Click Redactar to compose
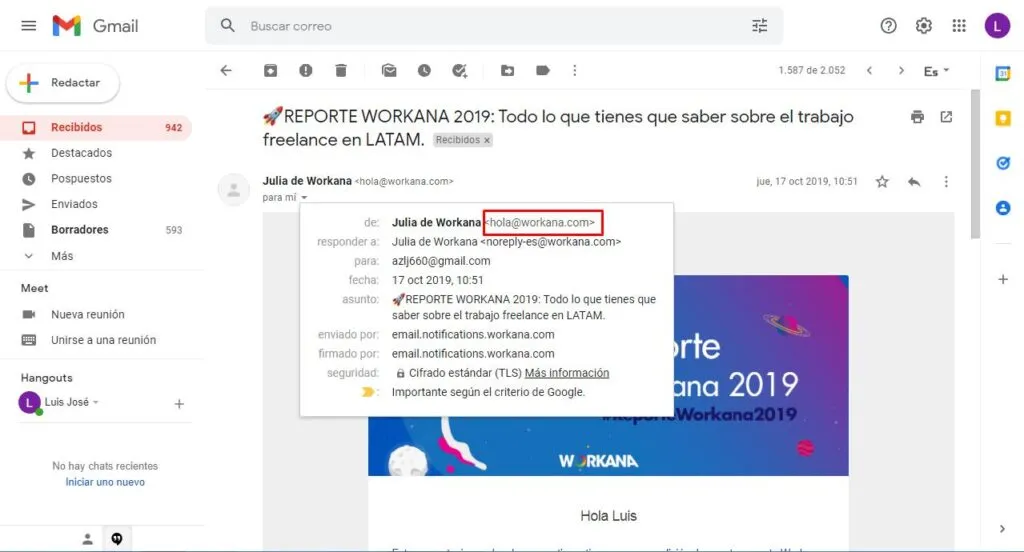 pyautogui.click(x=63, y=83)
